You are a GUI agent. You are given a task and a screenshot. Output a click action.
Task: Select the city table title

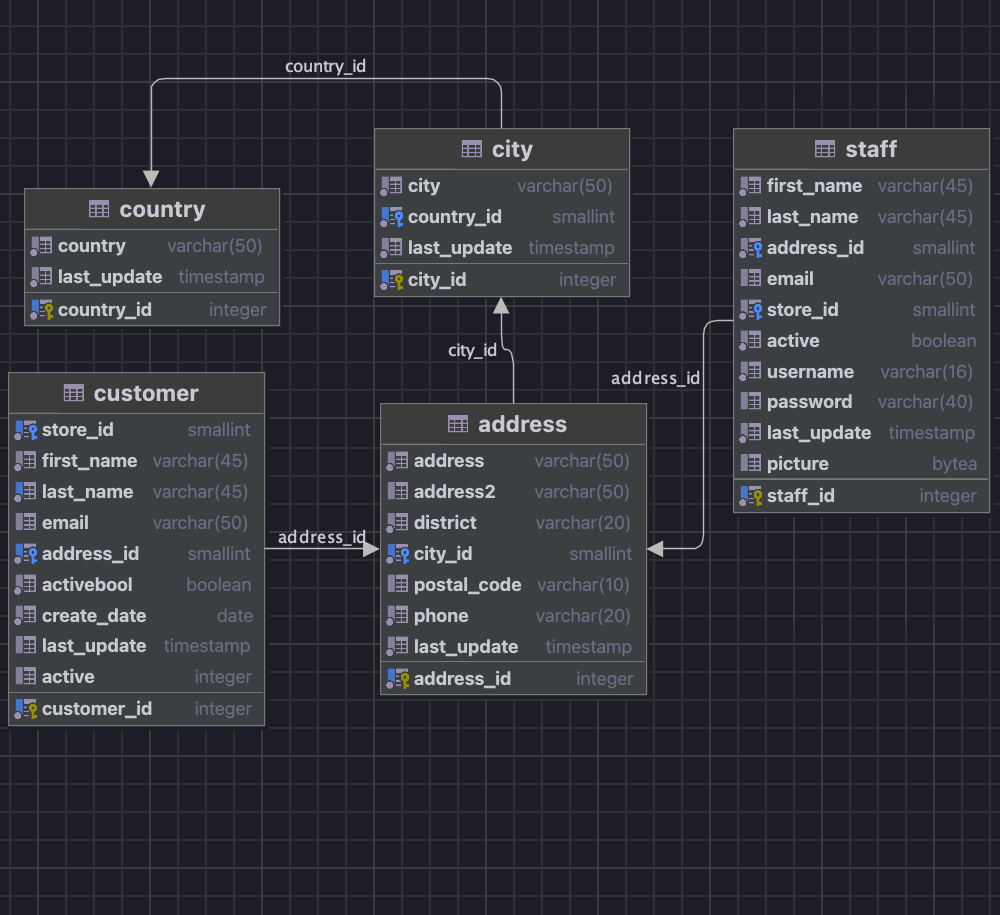point(512,150)
